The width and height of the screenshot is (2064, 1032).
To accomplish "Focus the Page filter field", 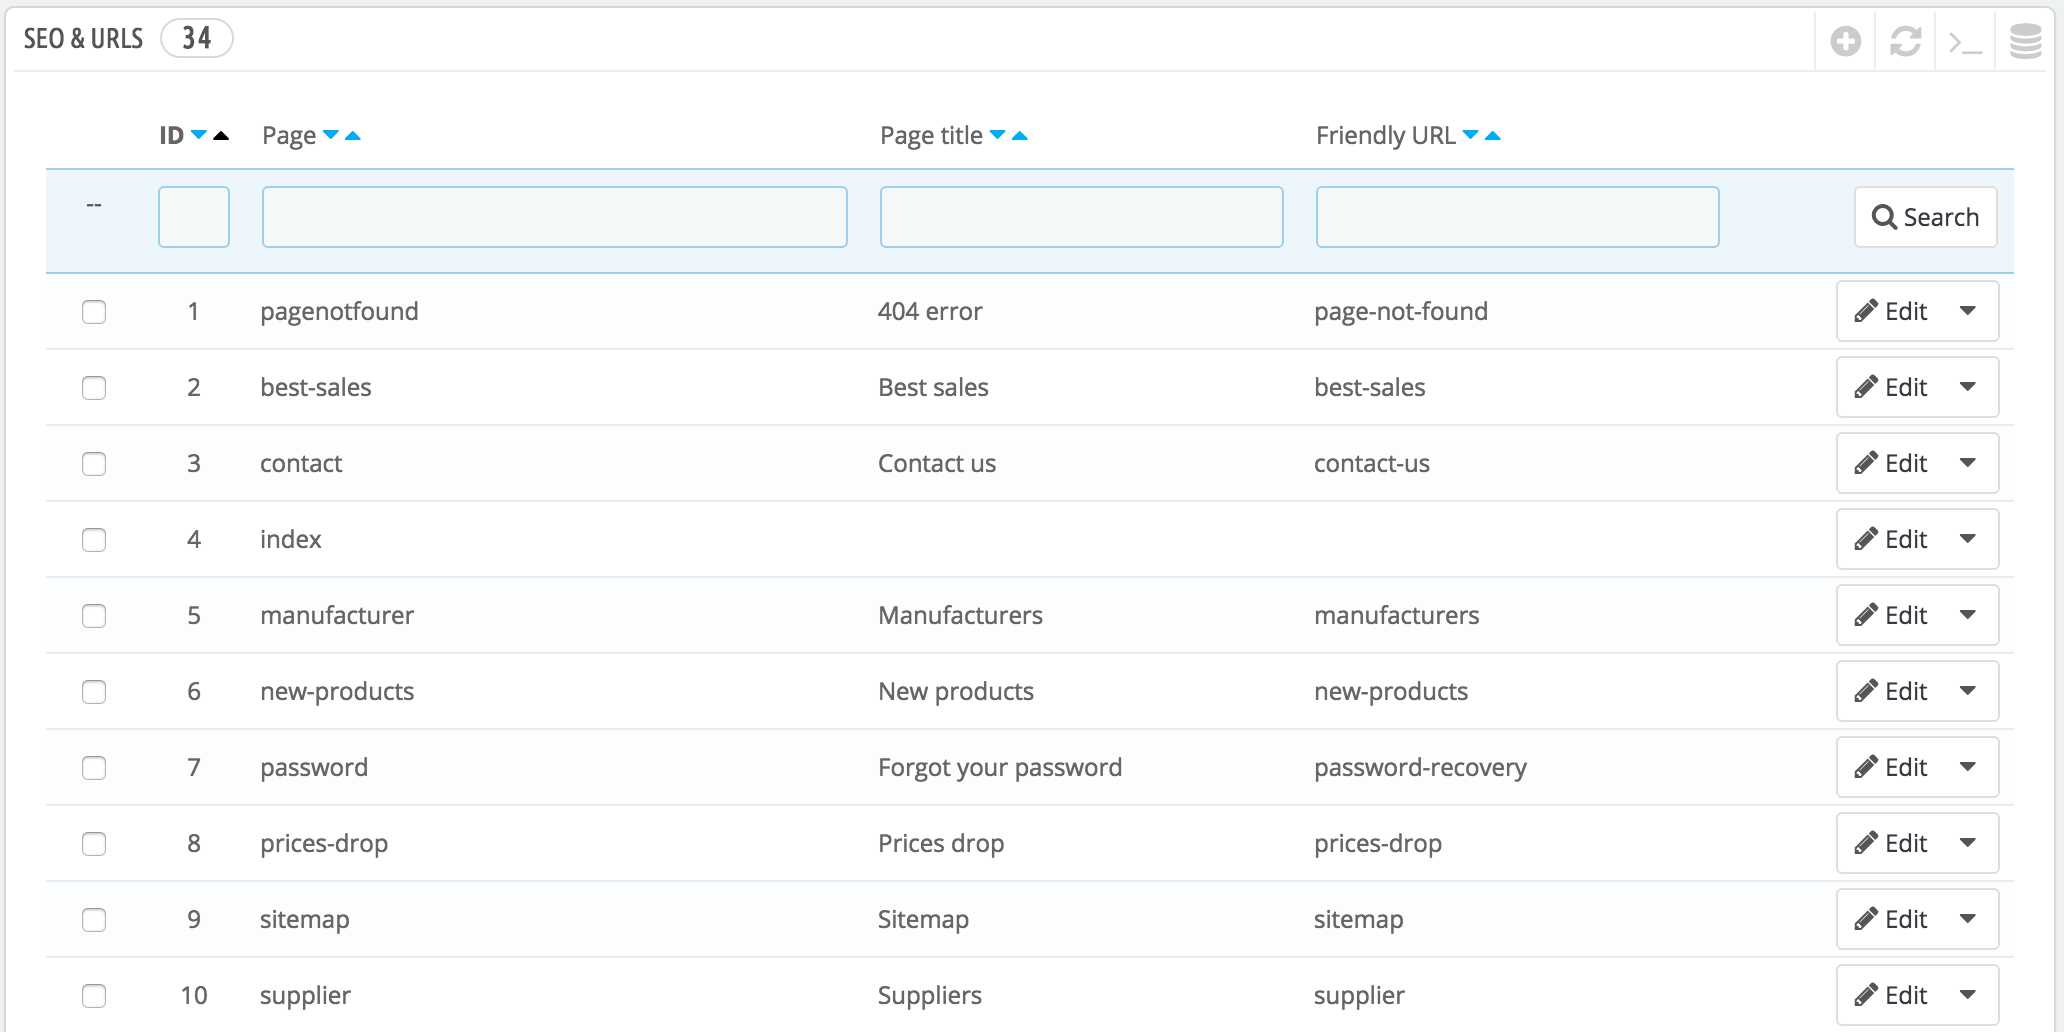I will click(555, 217).
